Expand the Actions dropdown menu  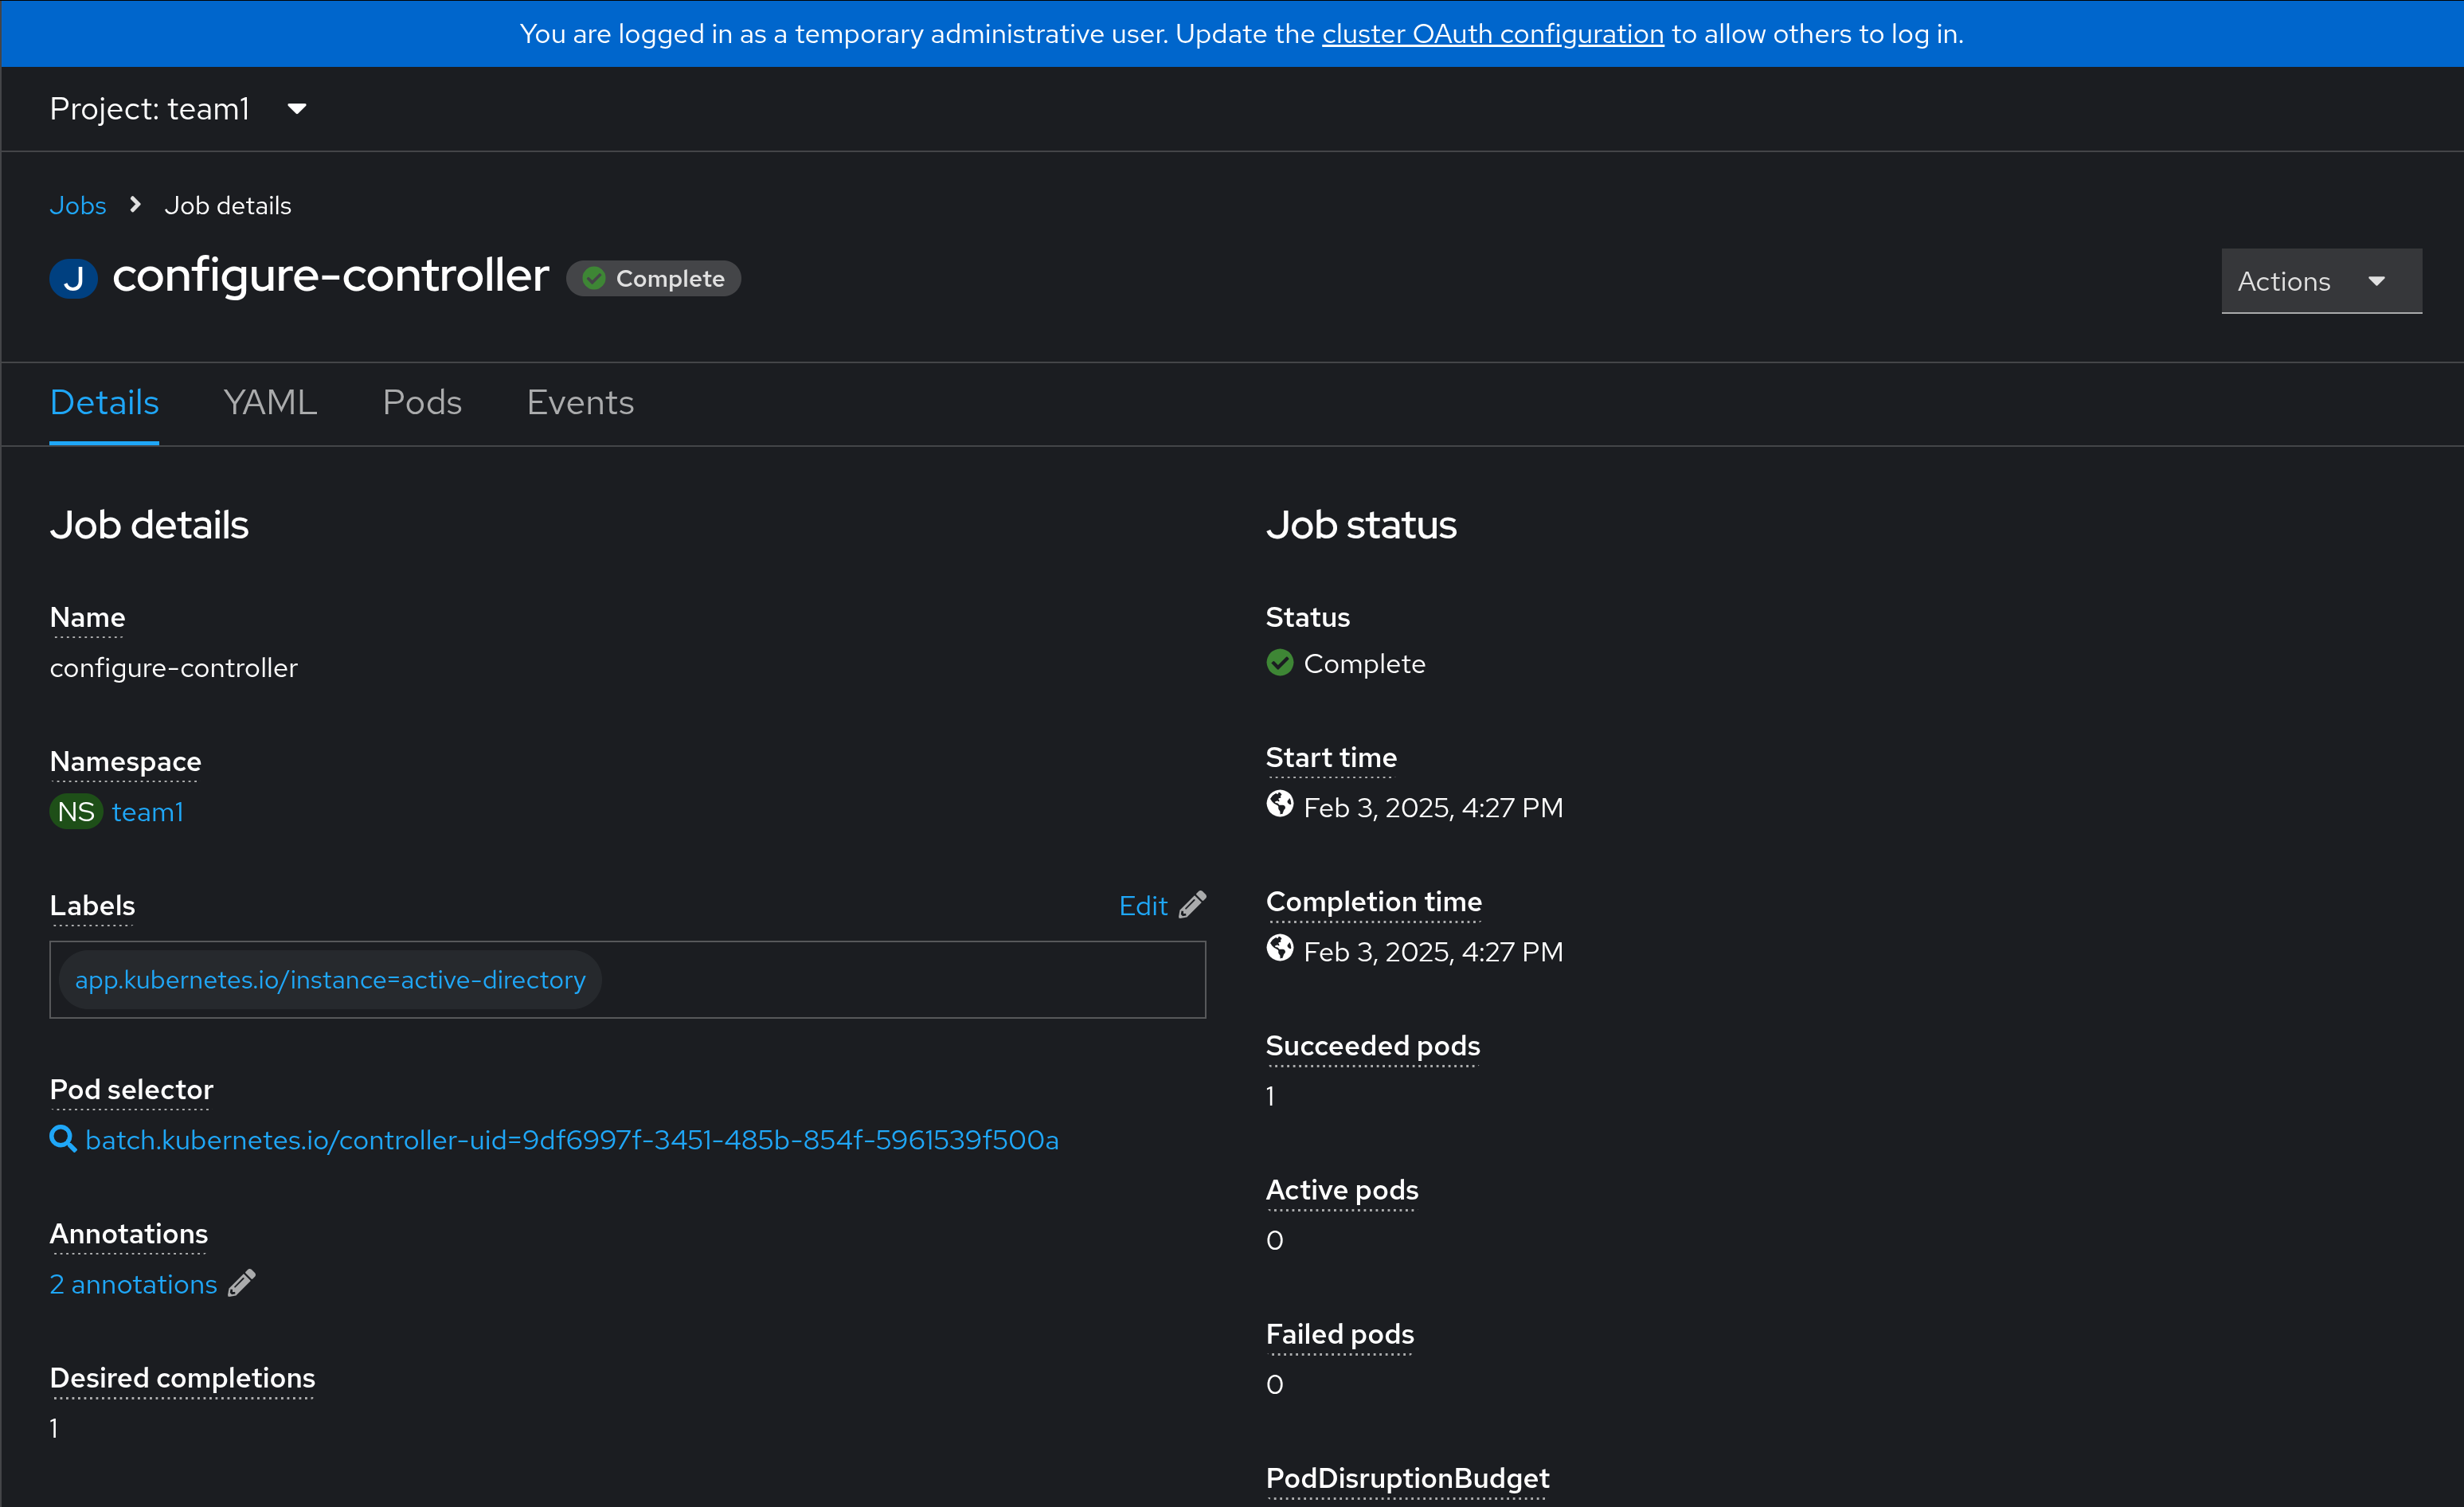(x=2321, y=281)
